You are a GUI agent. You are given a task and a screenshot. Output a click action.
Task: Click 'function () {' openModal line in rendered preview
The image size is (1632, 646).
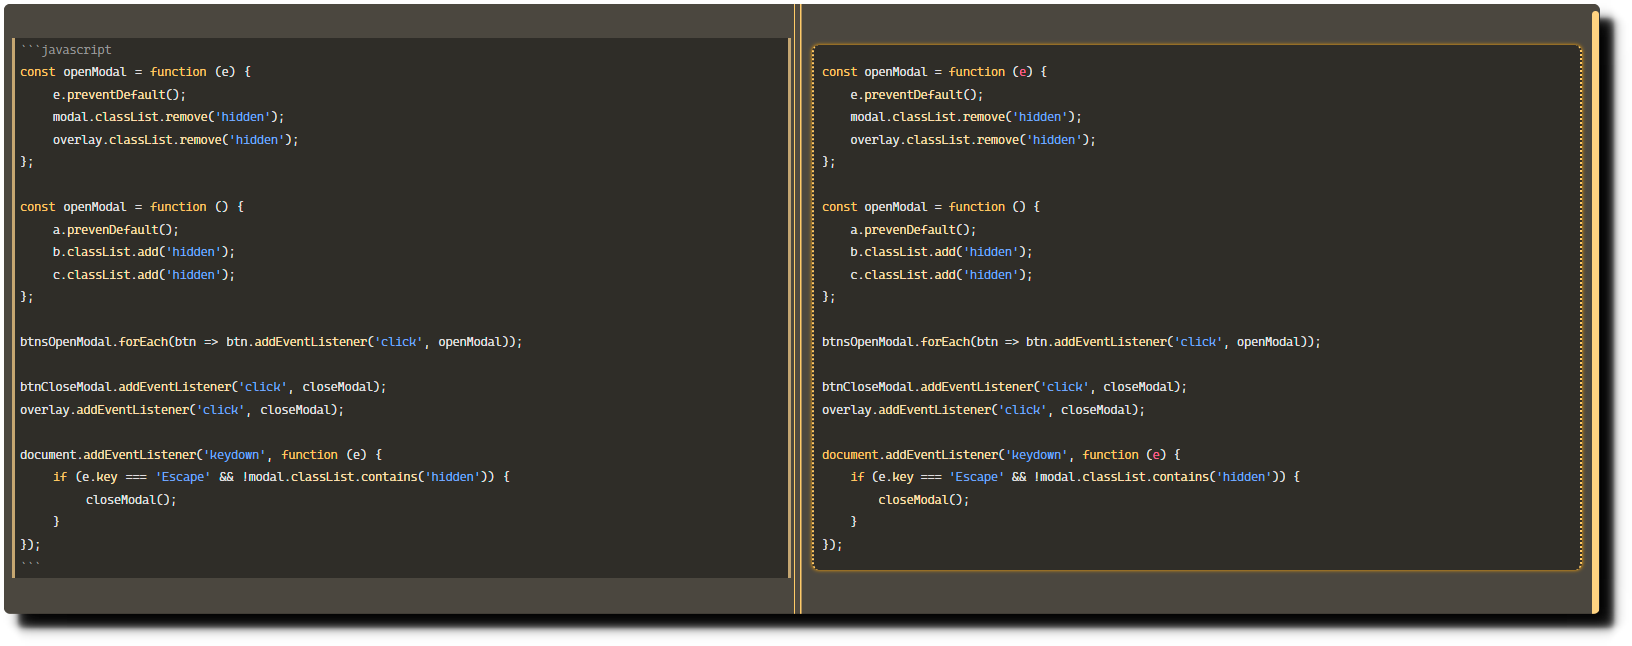click(x=931, y=207)
